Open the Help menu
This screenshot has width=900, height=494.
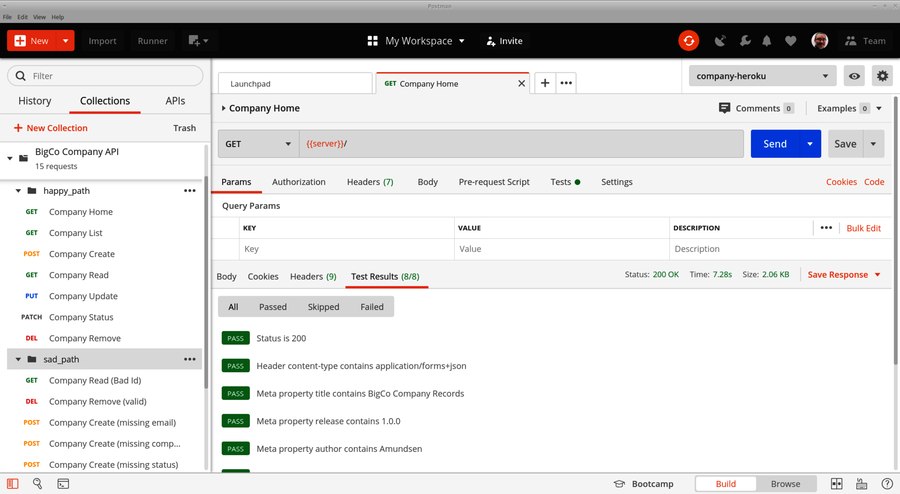(57, 17)
